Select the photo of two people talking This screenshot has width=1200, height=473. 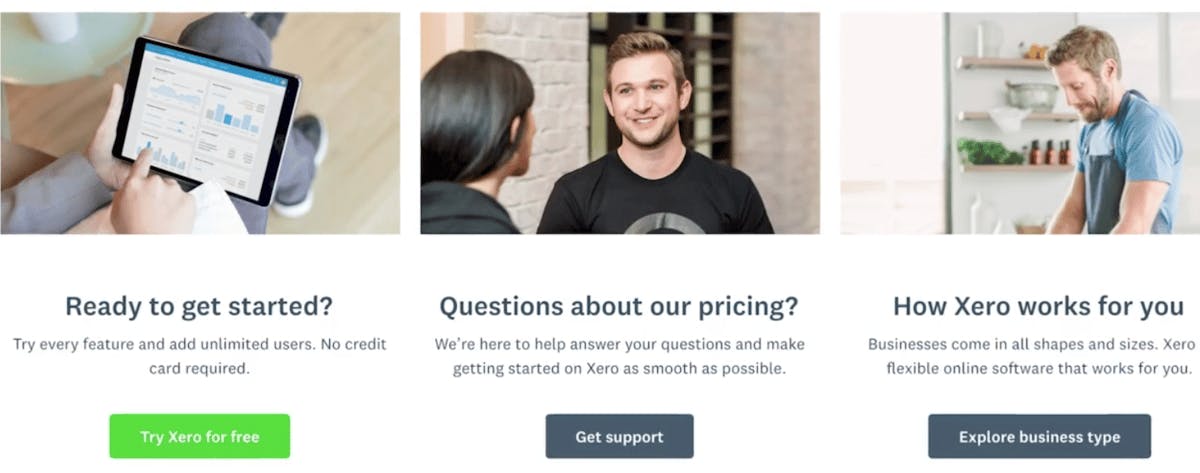coord(620,123)
